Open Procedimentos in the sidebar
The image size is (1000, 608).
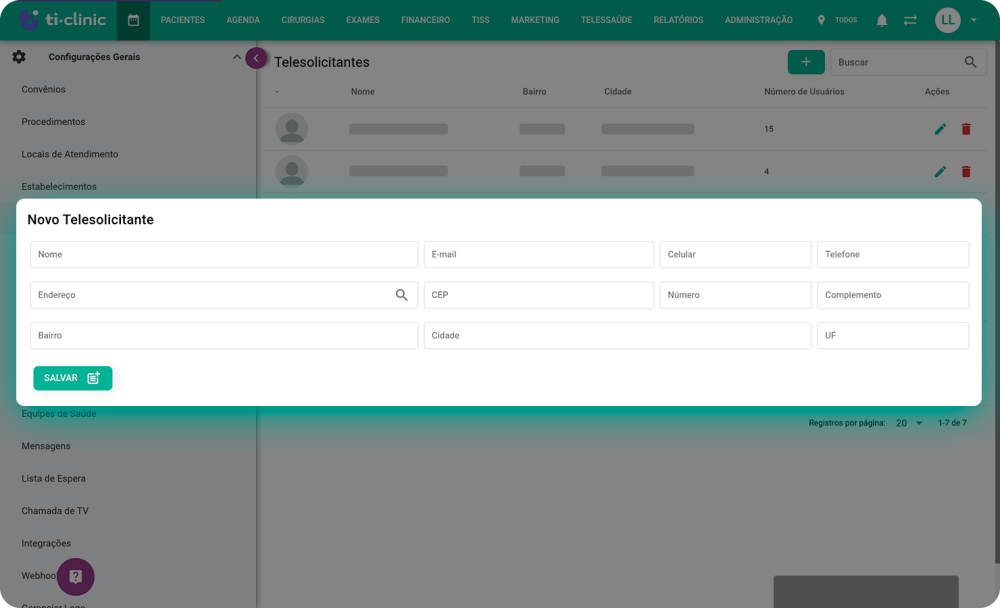click(53, 122)
